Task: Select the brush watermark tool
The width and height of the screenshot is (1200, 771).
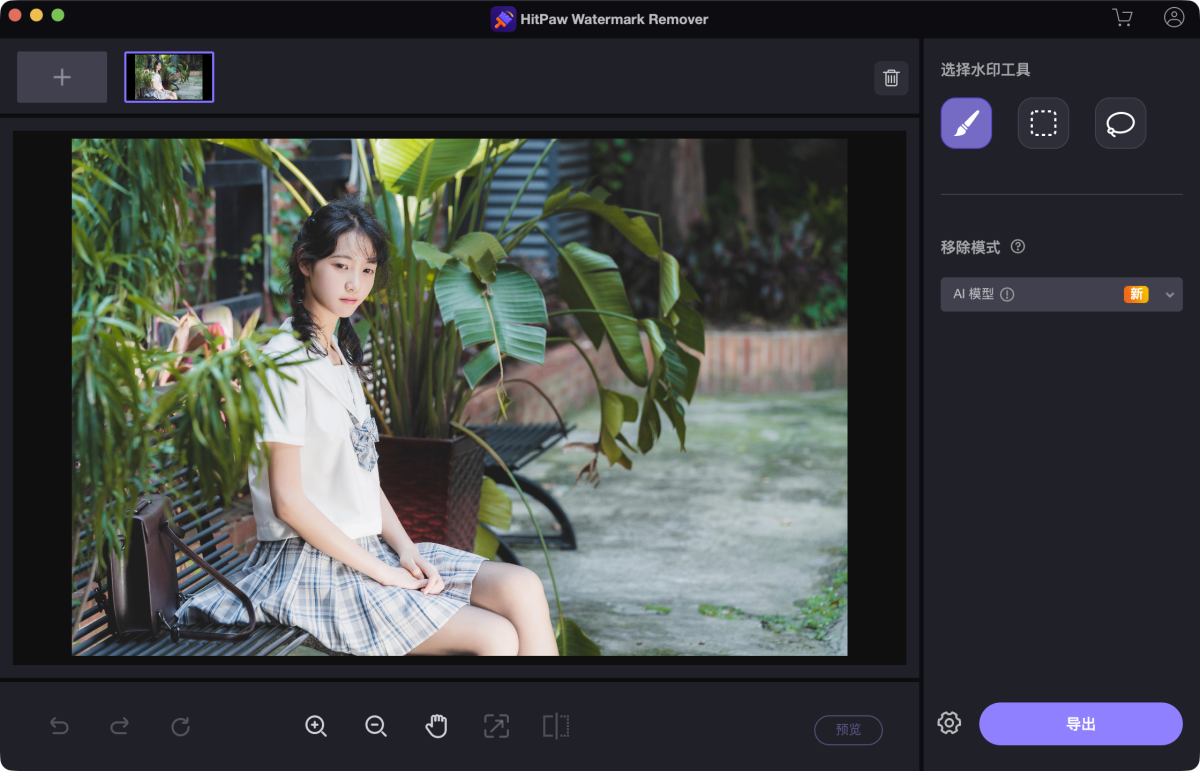Action: [966, 123]
